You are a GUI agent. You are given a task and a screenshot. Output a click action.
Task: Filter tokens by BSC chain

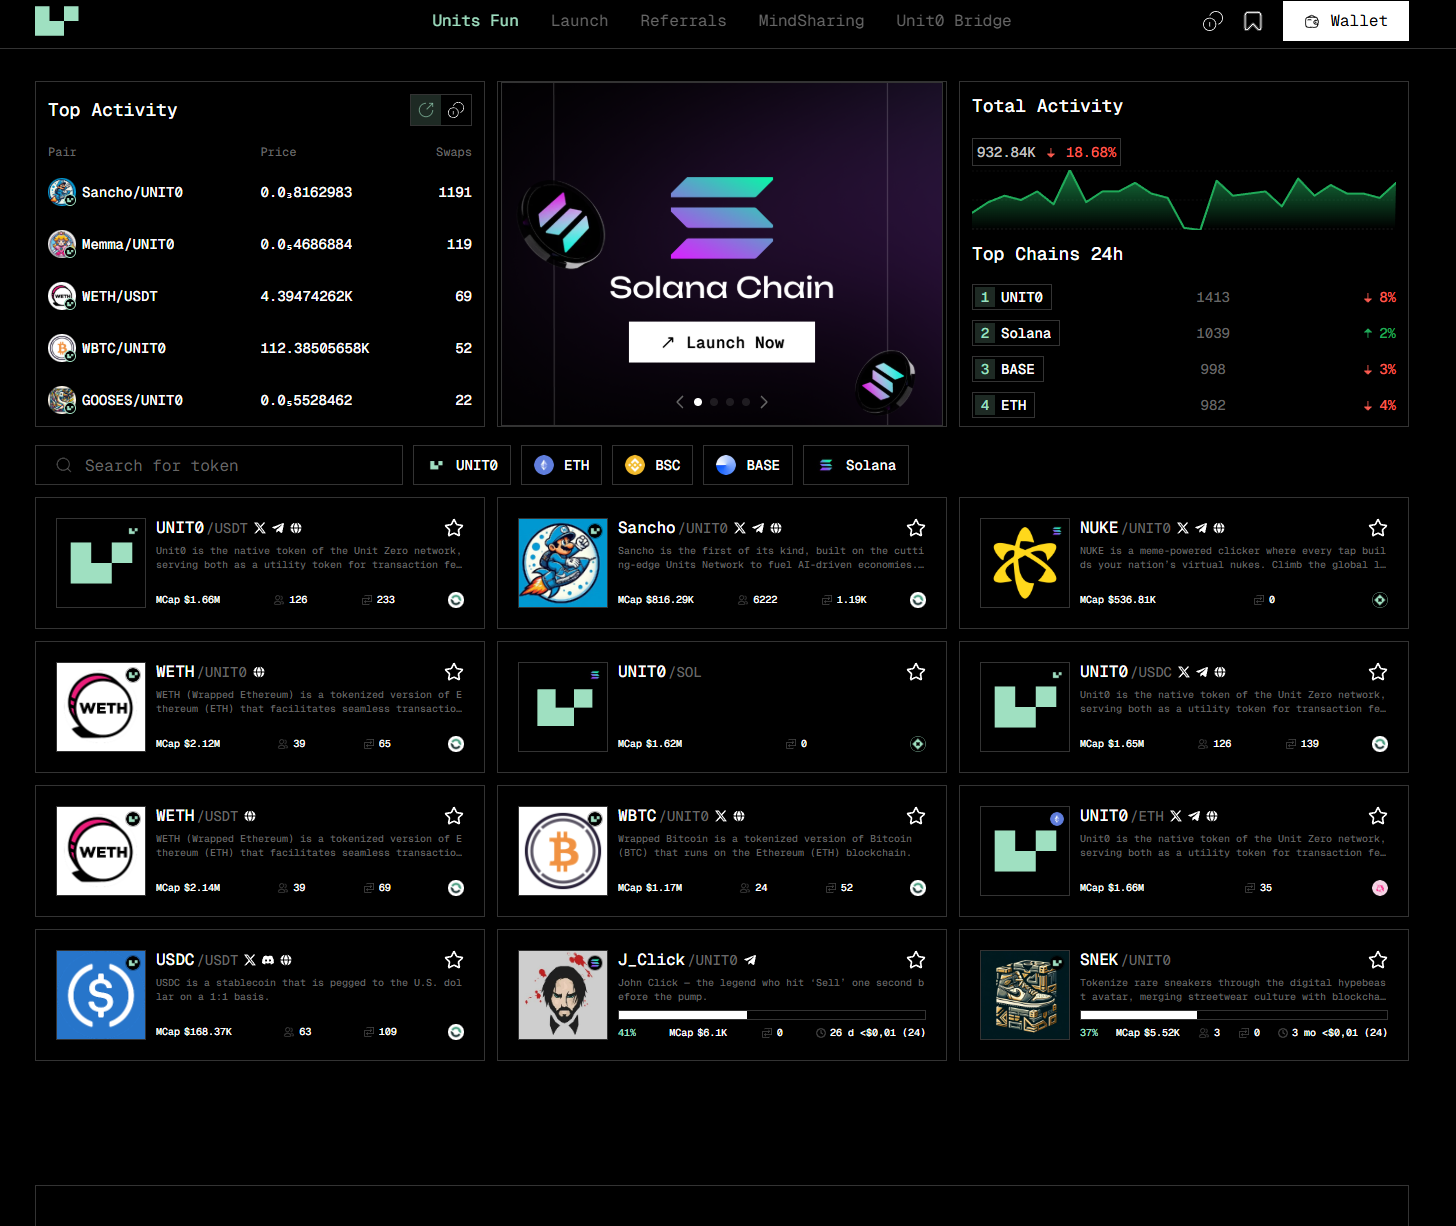click(652, 465)
